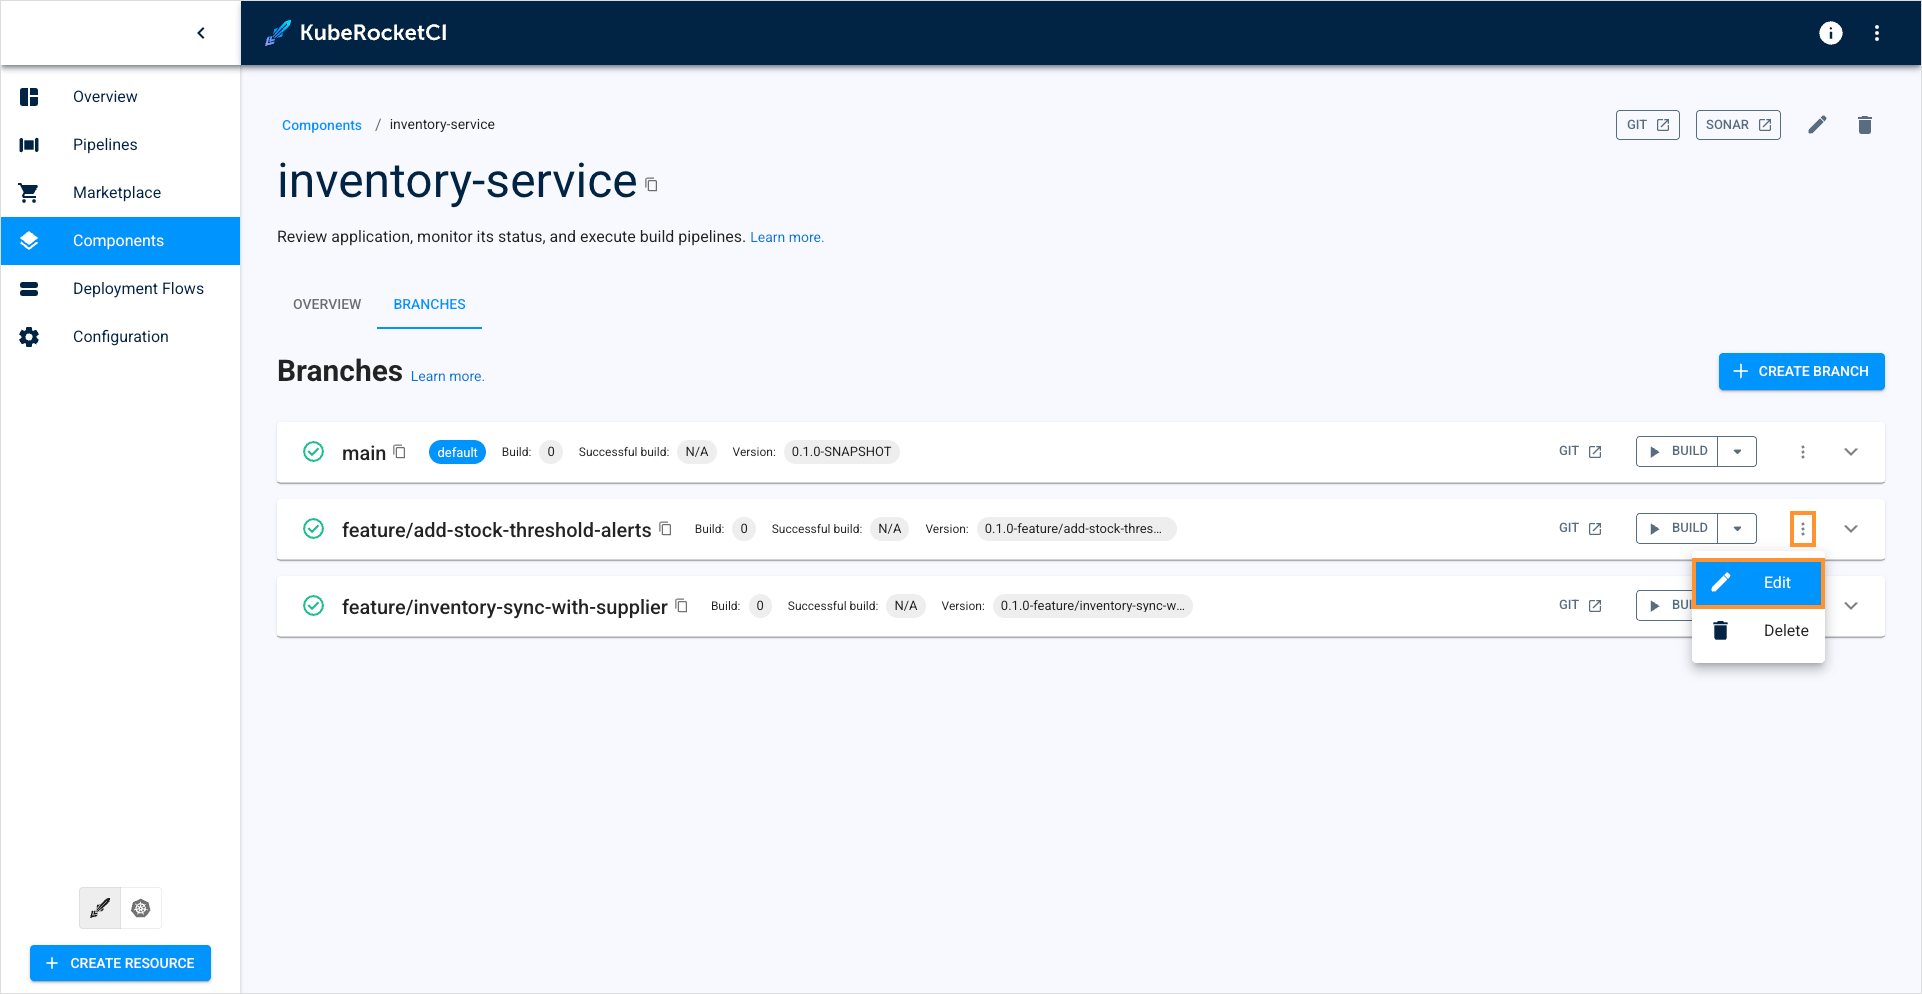Open Deployment Flows in the sidebar
The width and height of the screenshot is (1922, 994).
(x=138, y=289)
